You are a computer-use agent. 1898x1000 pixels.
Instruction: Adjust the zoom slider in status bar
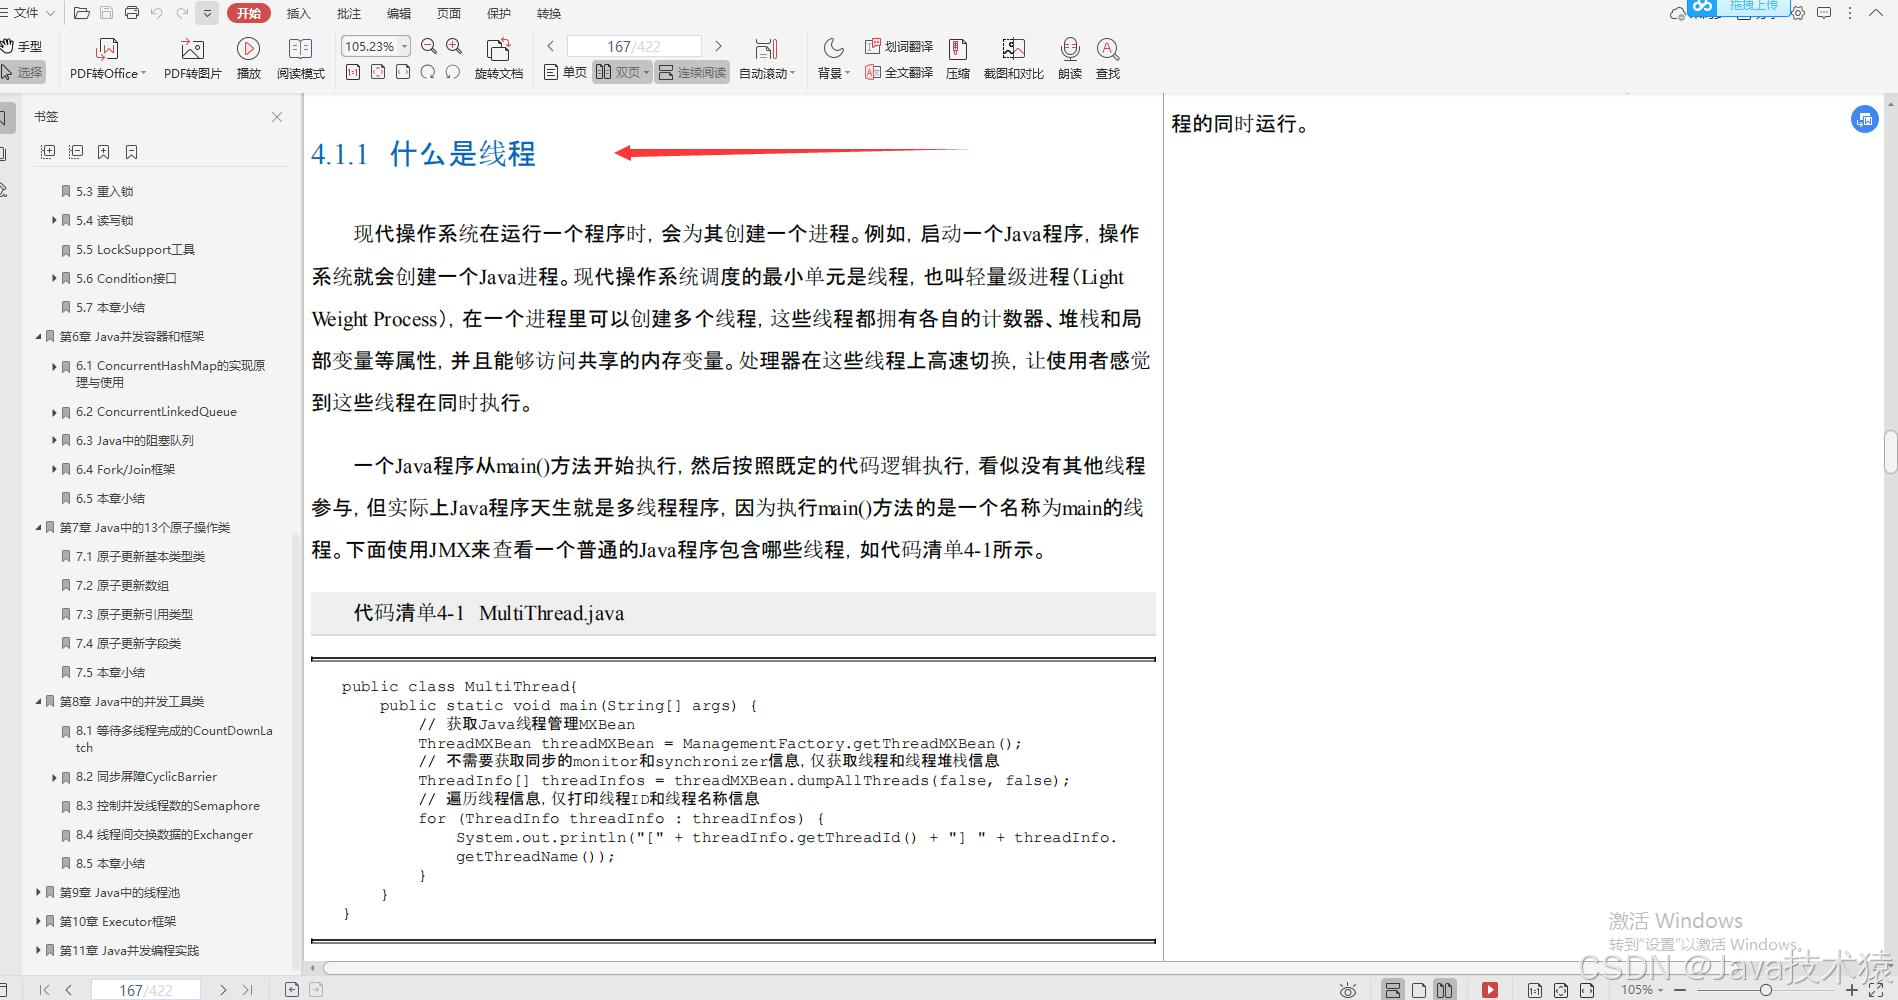pyautogui.click(x=1766, y=990)
